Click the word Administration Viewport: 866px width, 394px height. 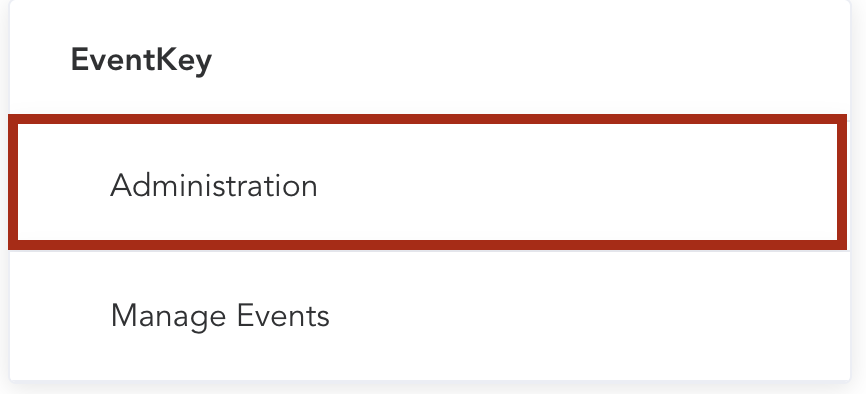[214, 185]
